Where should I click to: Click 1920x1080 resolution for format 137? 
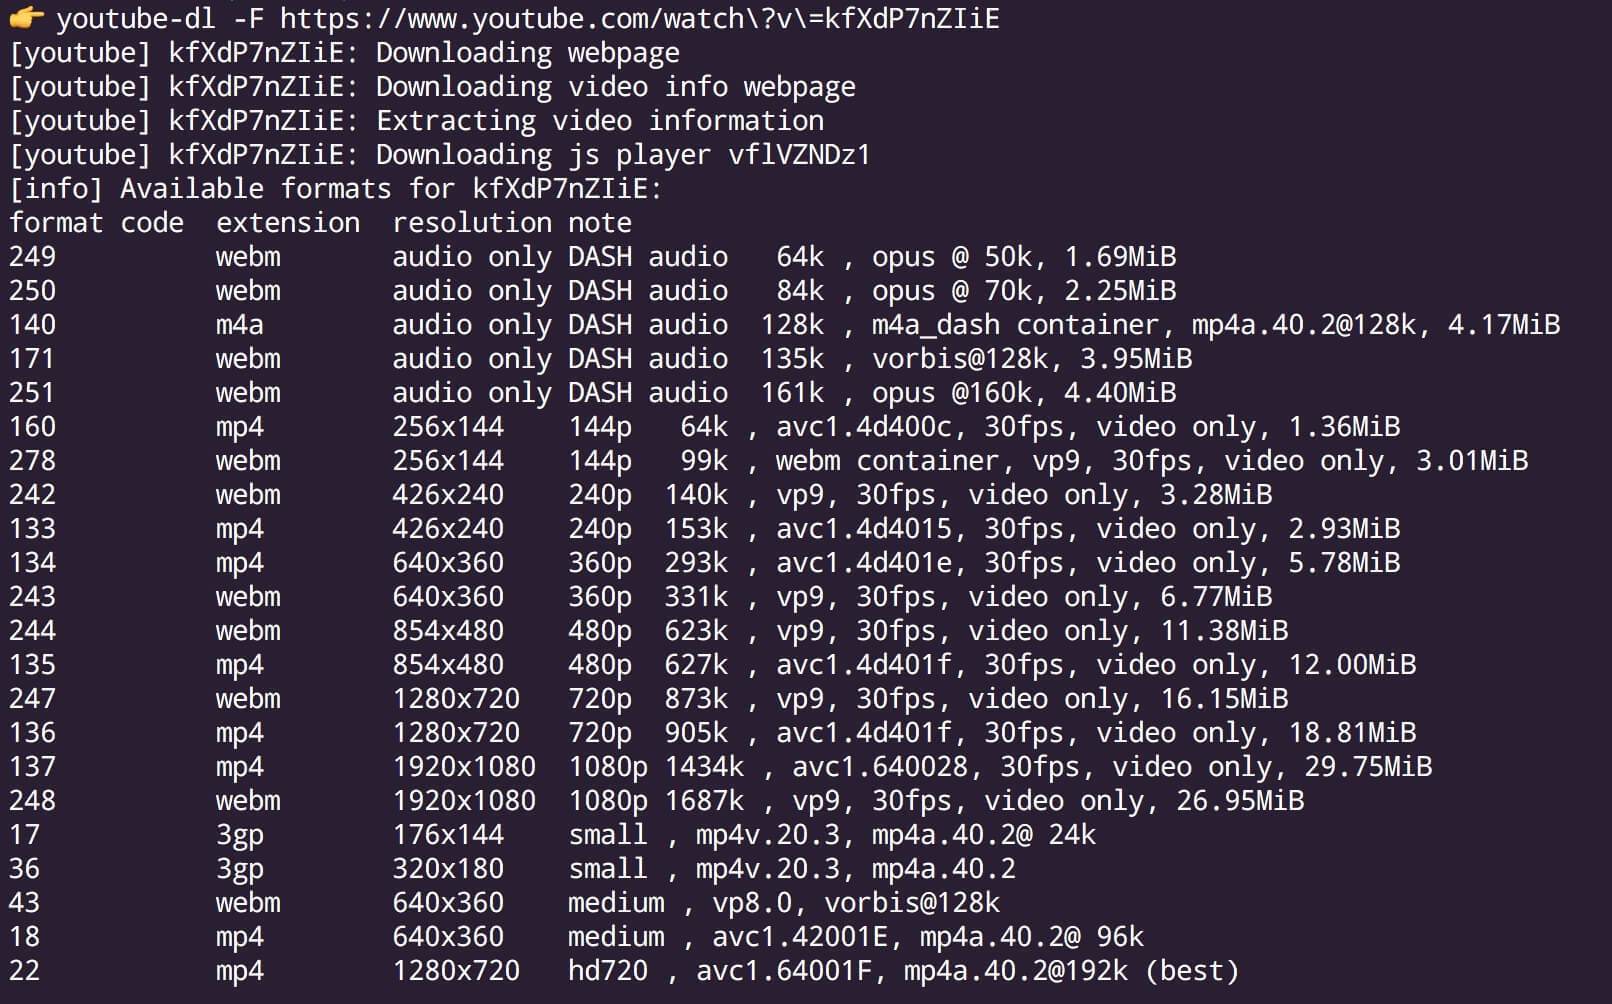coord(464,767)
